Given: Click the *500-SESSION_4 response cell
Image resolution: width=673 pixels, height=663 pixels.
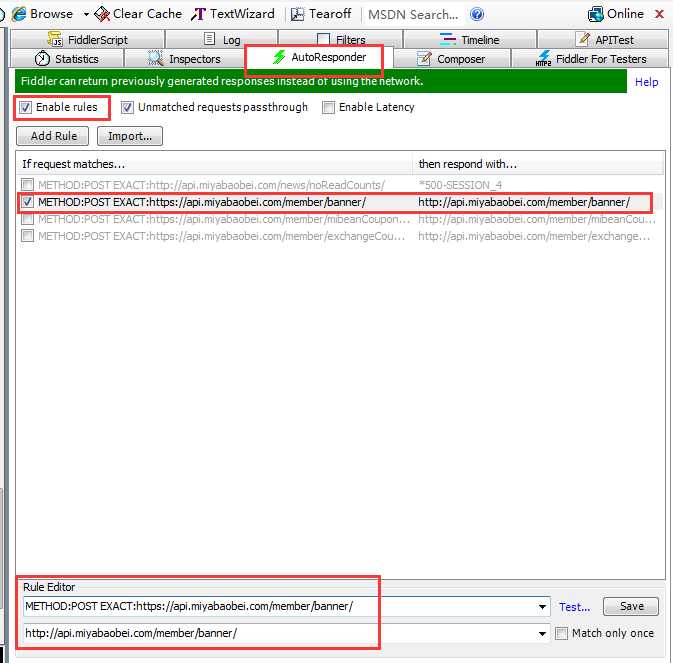Looking at the screenshot, I should pyautogui.click(x=460, y=185).
